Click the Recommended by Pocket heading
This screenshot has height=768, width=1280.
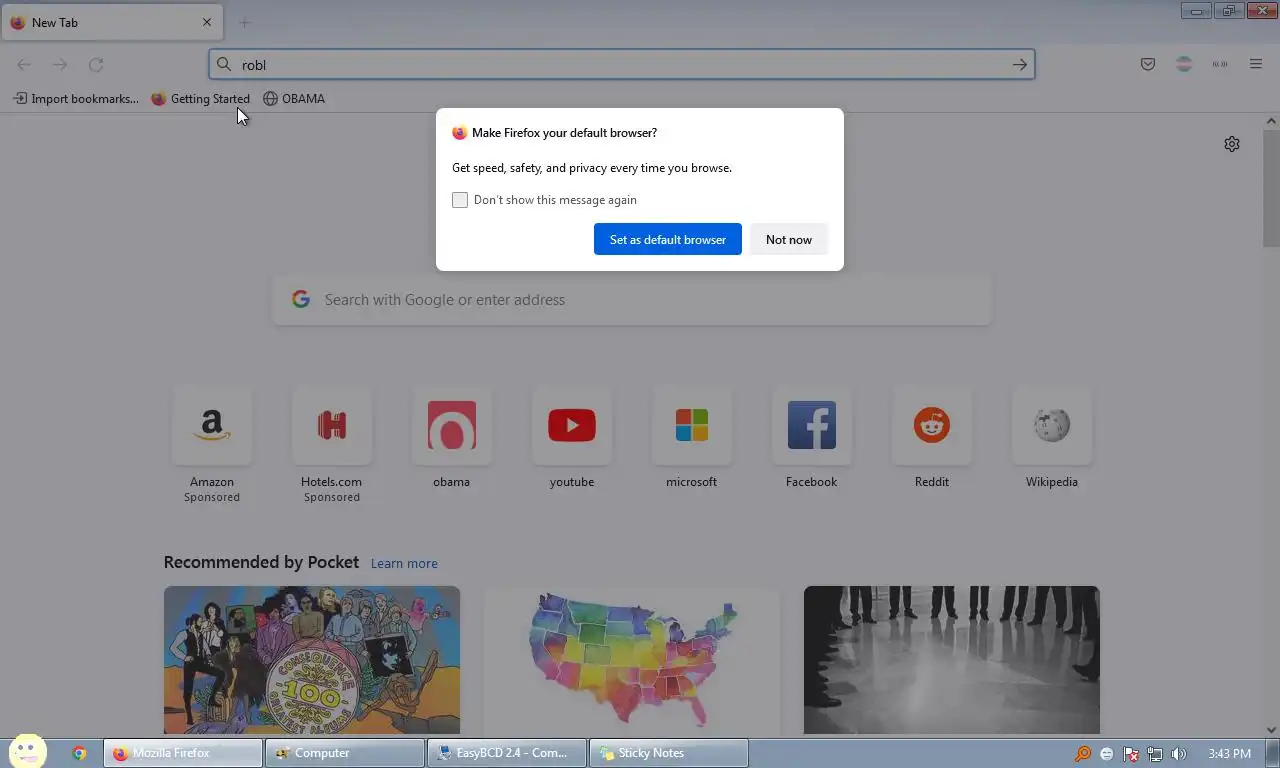click(x=261, y=562)
